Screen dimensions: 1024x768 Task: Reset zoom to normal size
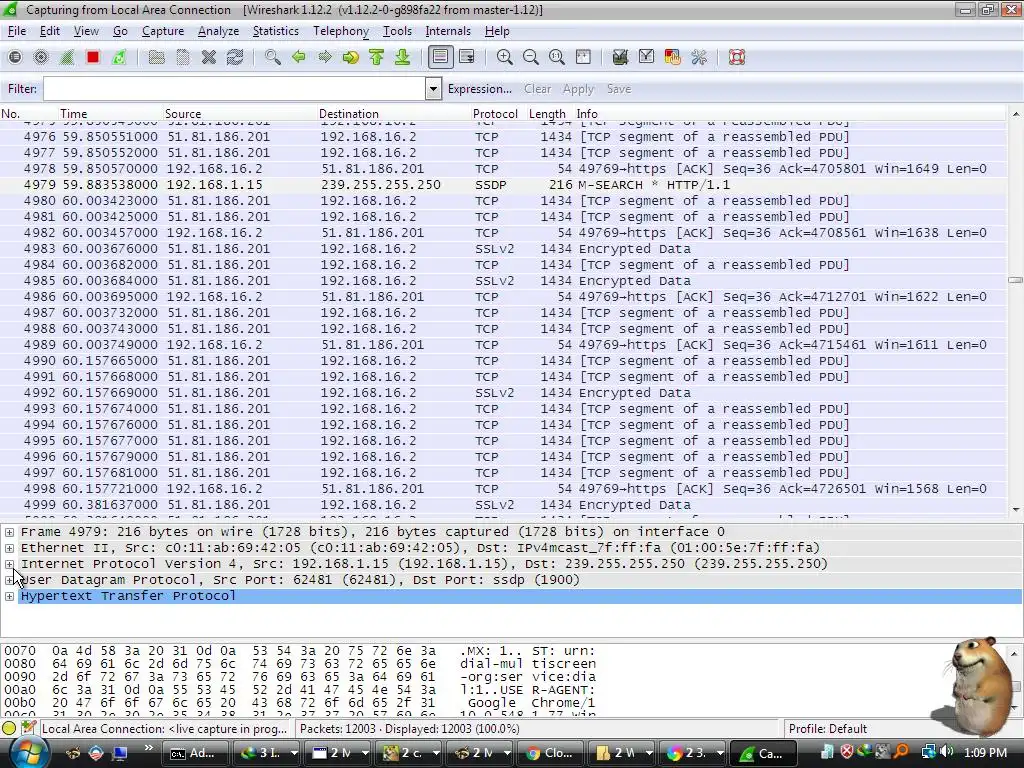[556, 57]
